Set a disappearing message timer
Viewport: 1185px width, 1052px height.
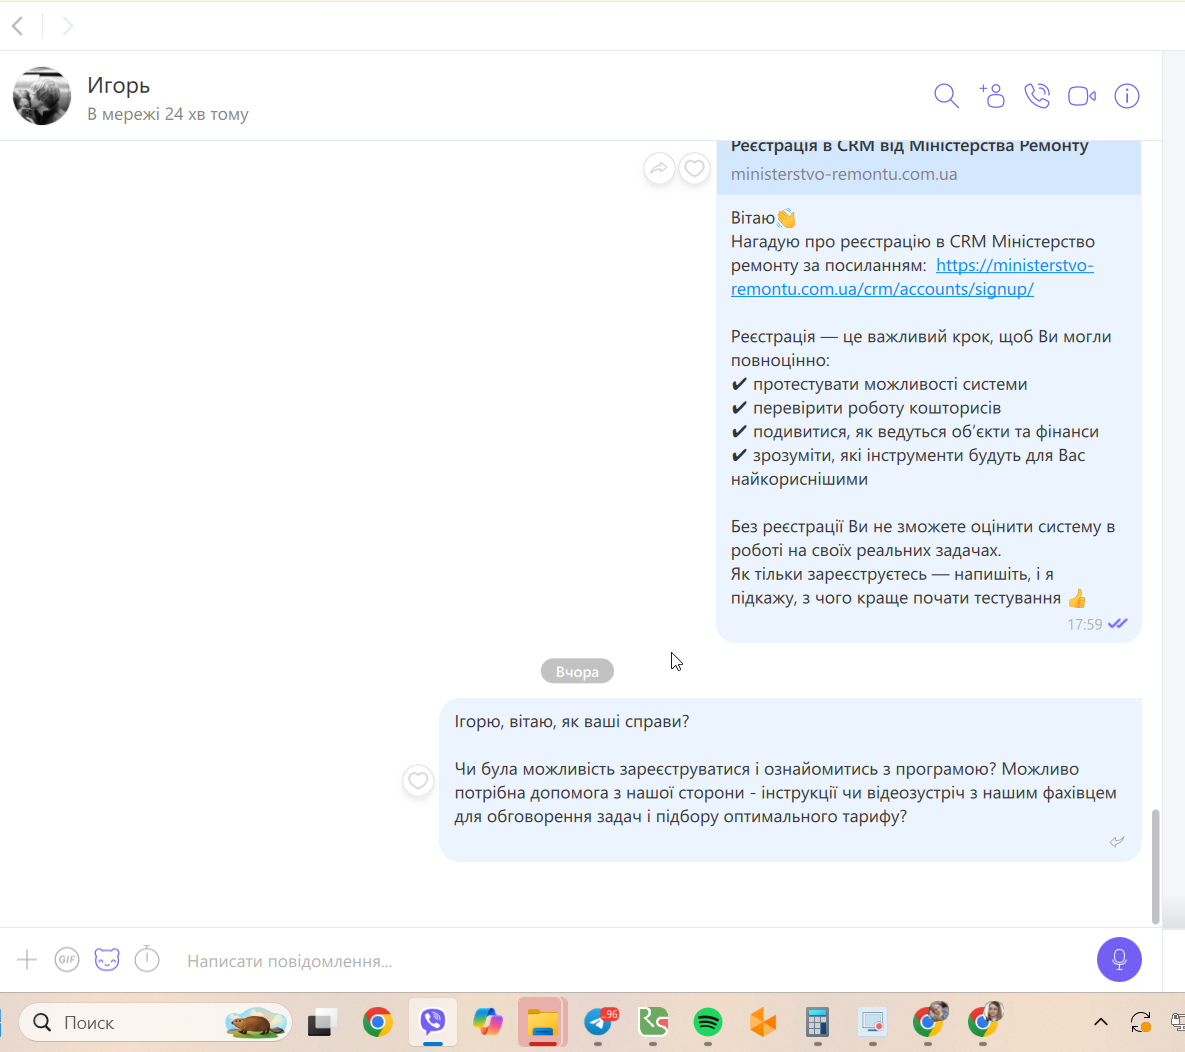click(147, 959)
